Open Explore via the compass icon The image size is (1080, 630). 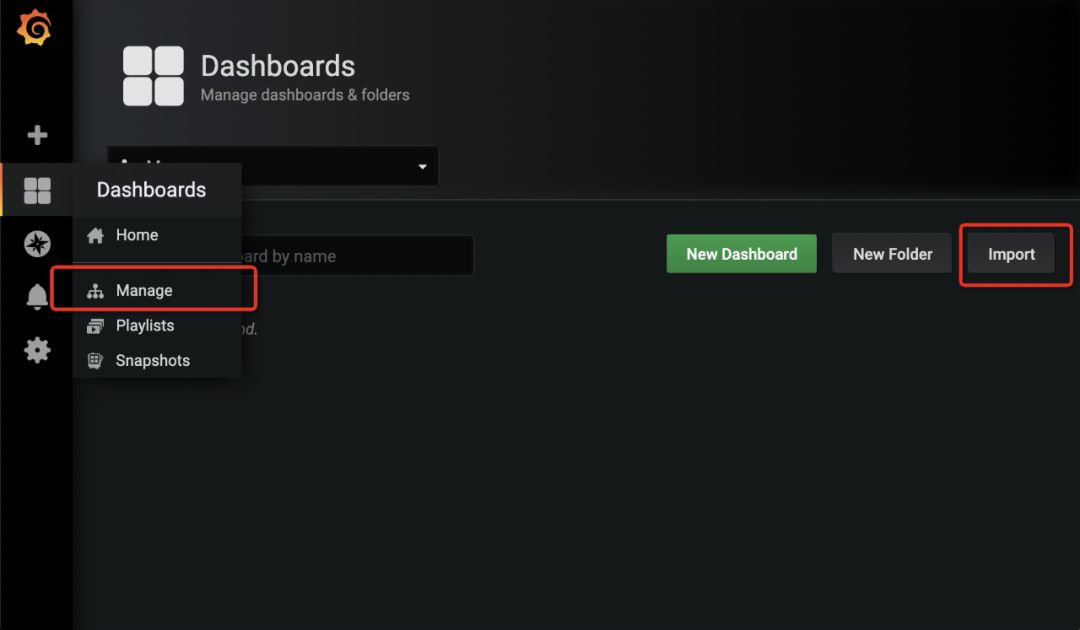[37, 244]
